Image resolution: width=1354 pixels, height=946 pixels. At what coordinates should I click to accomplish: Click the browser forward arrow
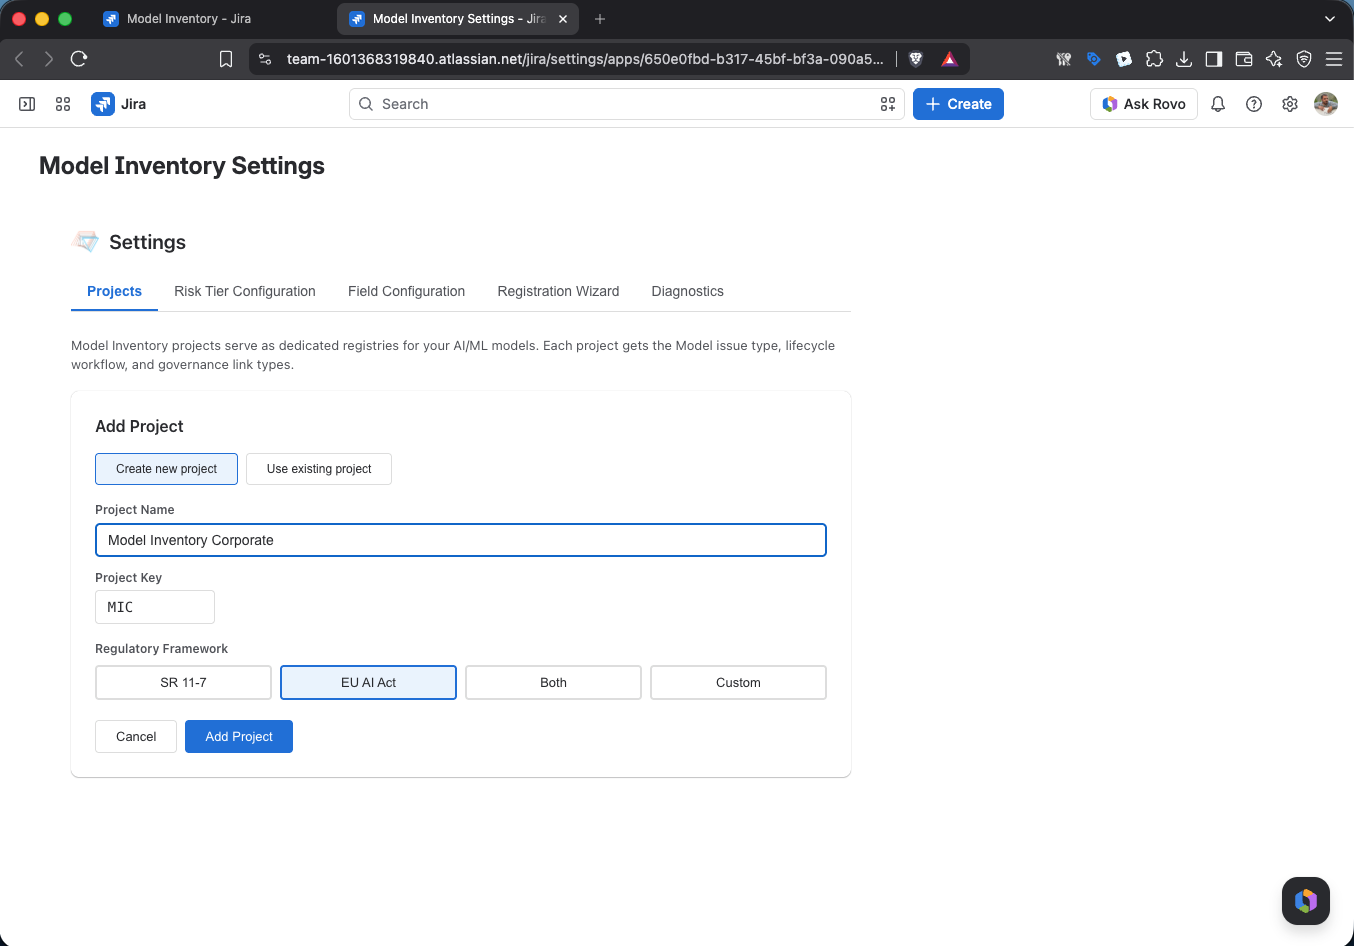click(x=49, y=59)
